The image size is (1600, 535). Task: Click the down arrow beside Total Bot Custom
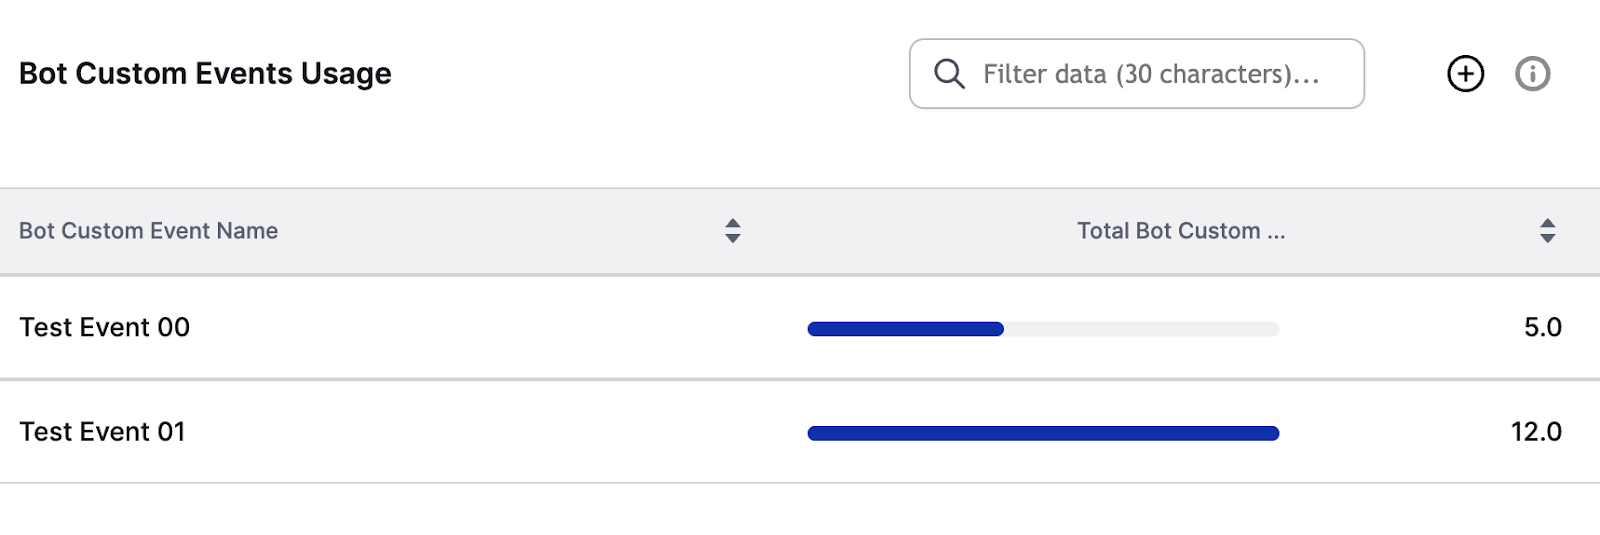coord(1548,238)
